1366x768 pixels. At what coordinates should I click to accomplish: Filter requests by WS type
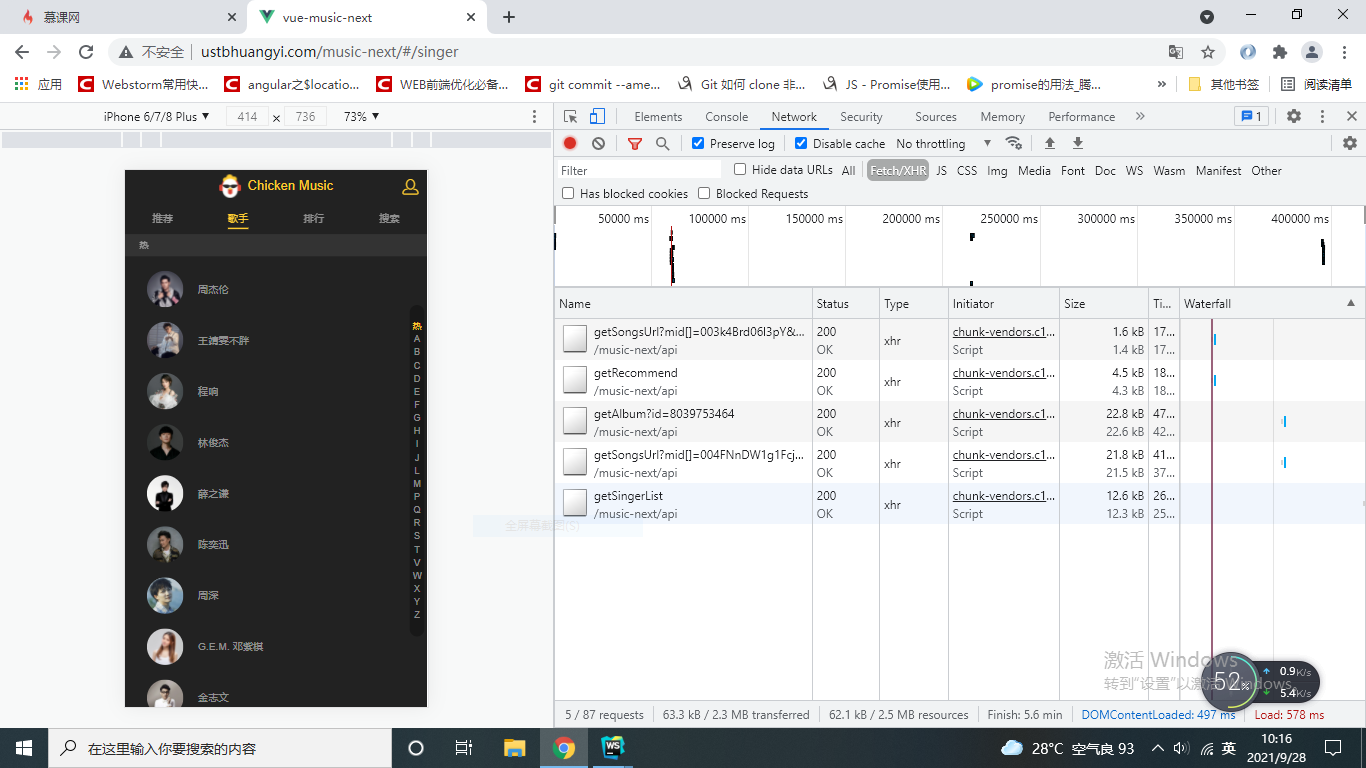click(1134, 171)
